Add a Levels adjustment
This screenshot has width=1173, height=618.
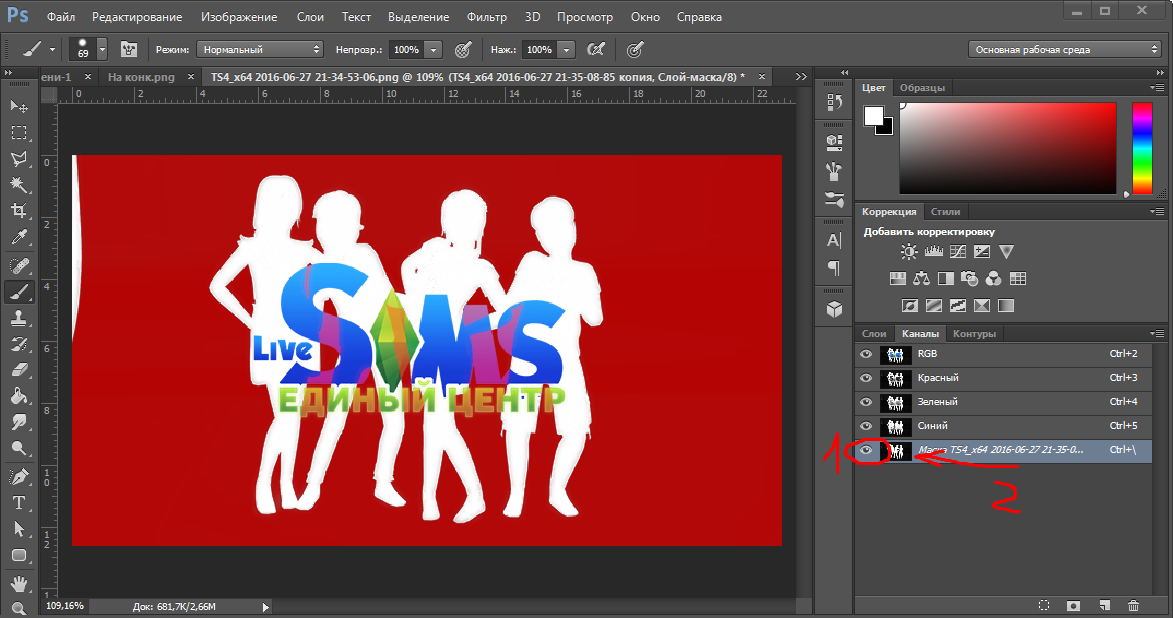click(934, 252)
